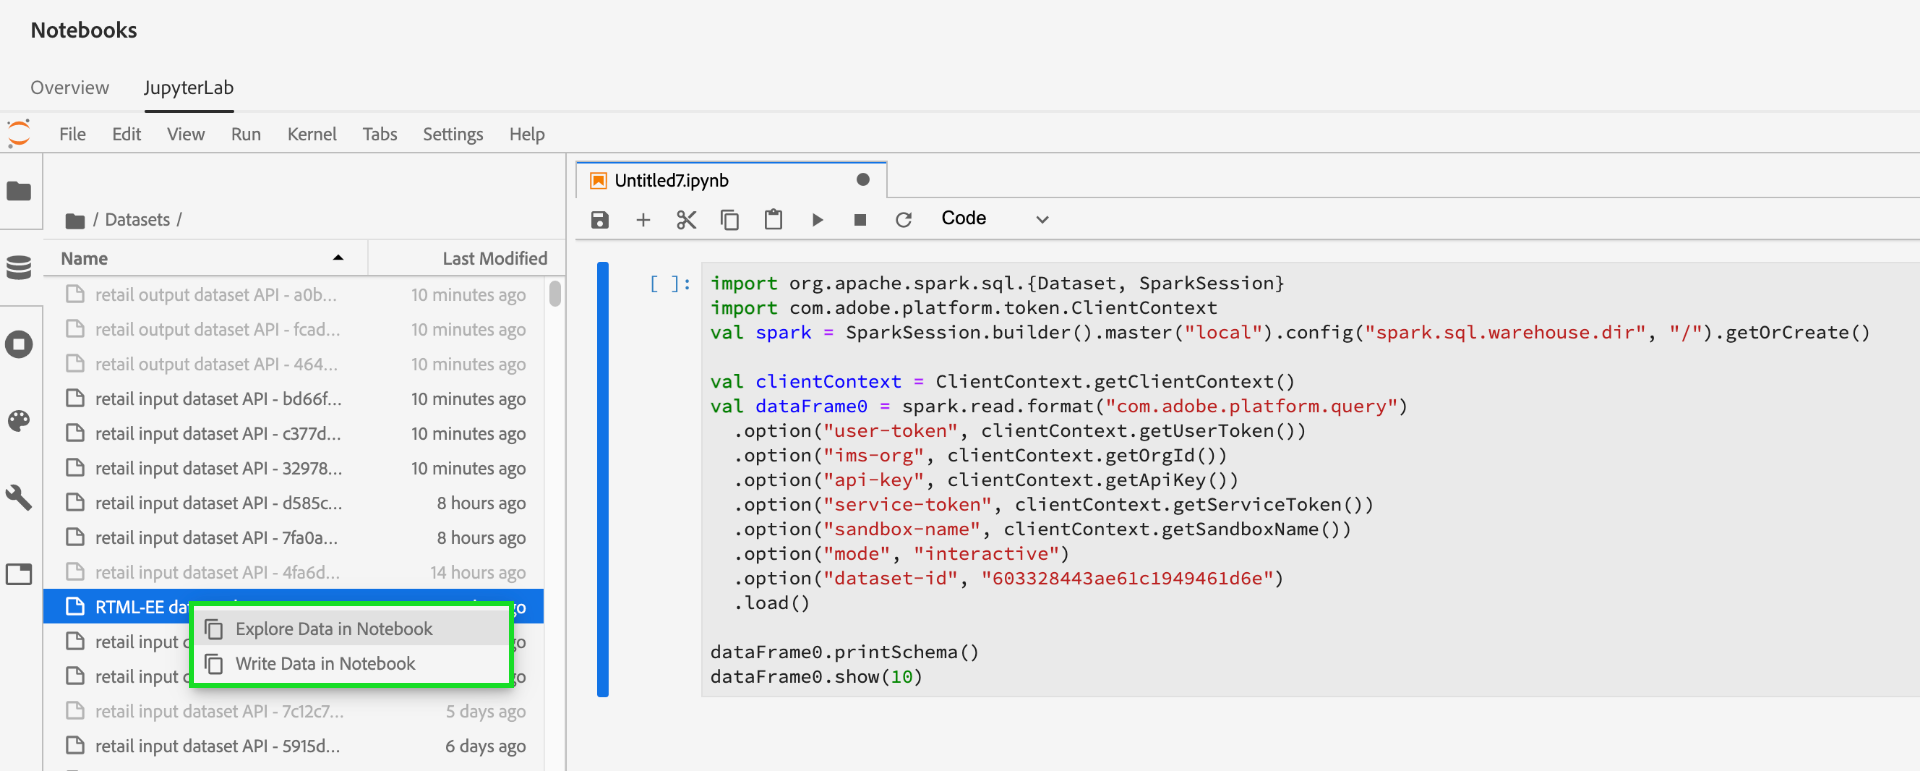Select retail input dataset API - 4fa6d row
The image size is (1920, 773).
point(294,572)
